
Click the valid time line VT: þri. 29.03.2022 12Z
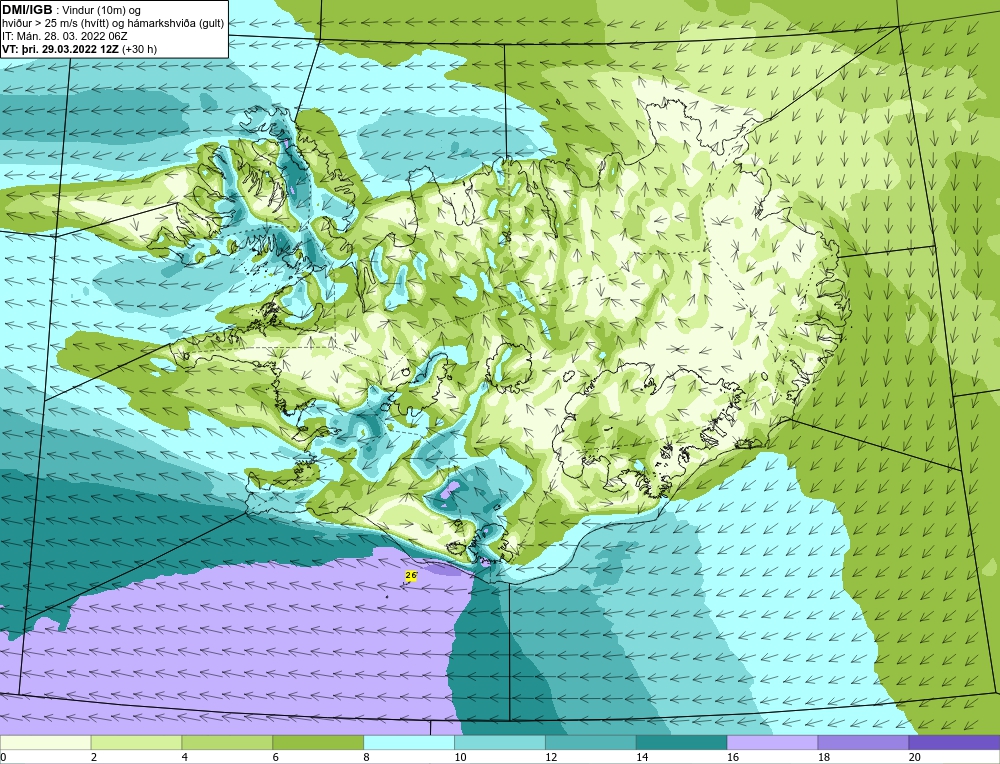tap(80, 49)
